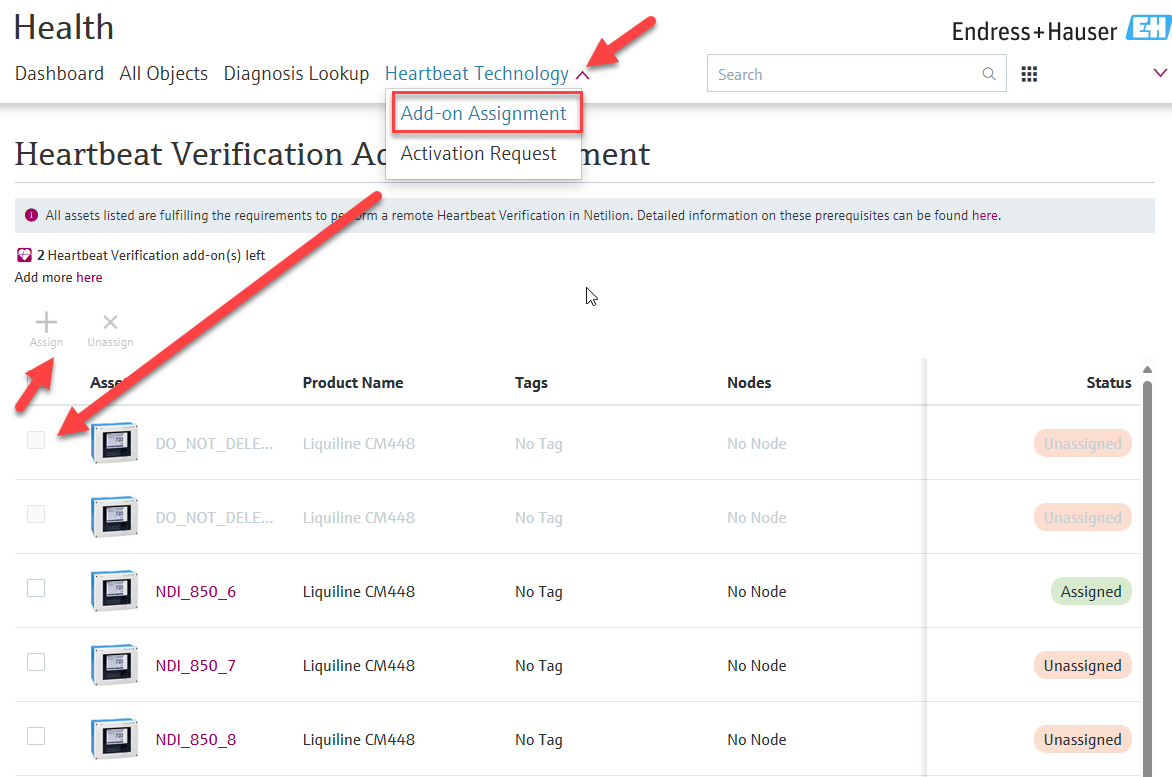Click the NDI_850_6 device thumbnail
Viewport: 1172px width, 777px height.
(x=113, y=591)
